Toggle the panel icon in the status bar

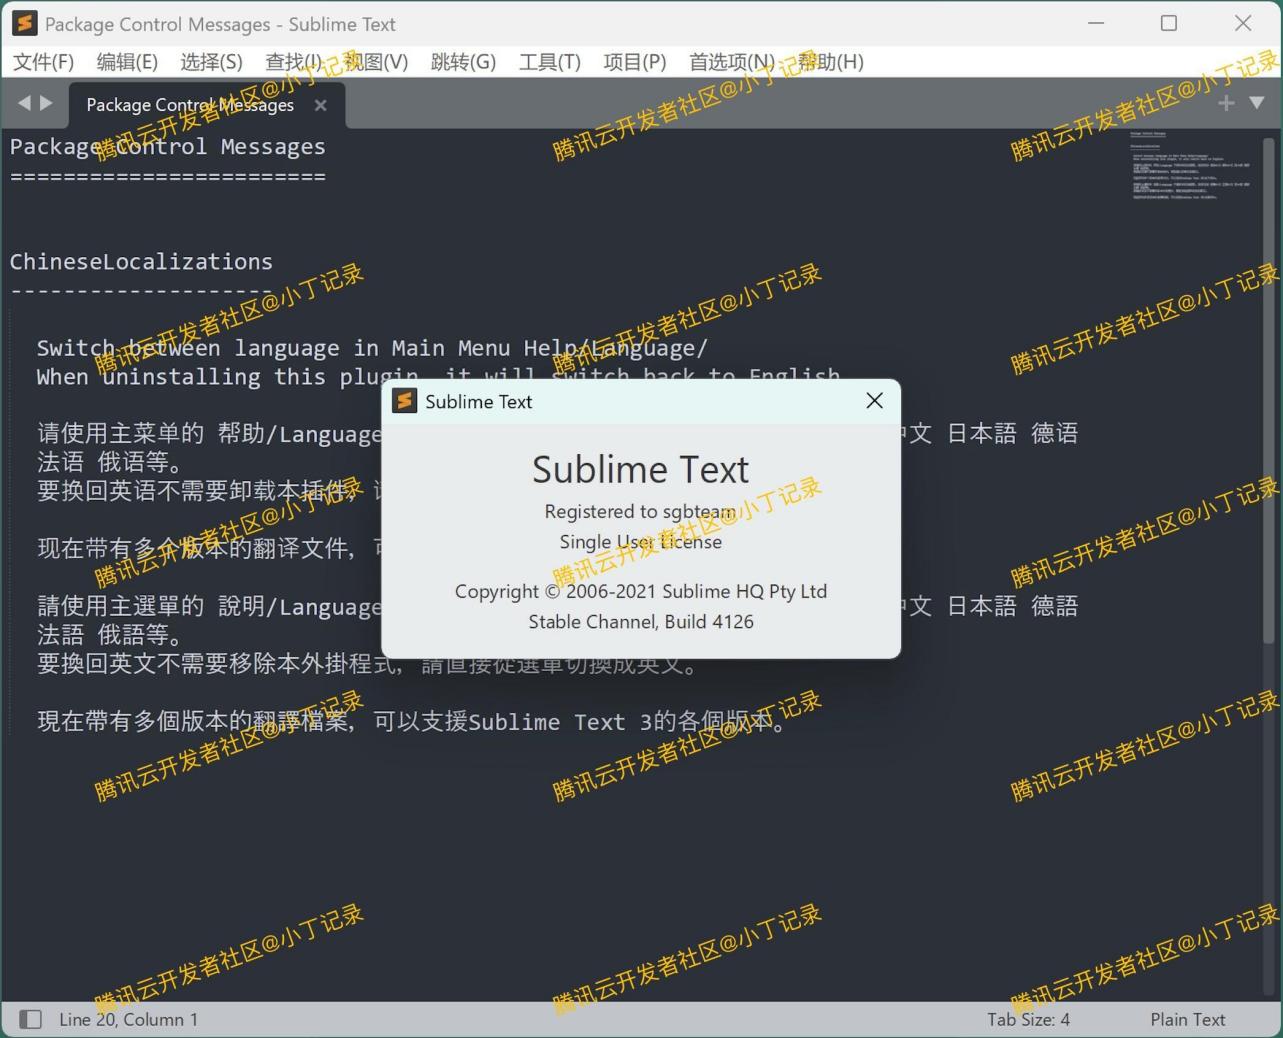point(30,1019)
